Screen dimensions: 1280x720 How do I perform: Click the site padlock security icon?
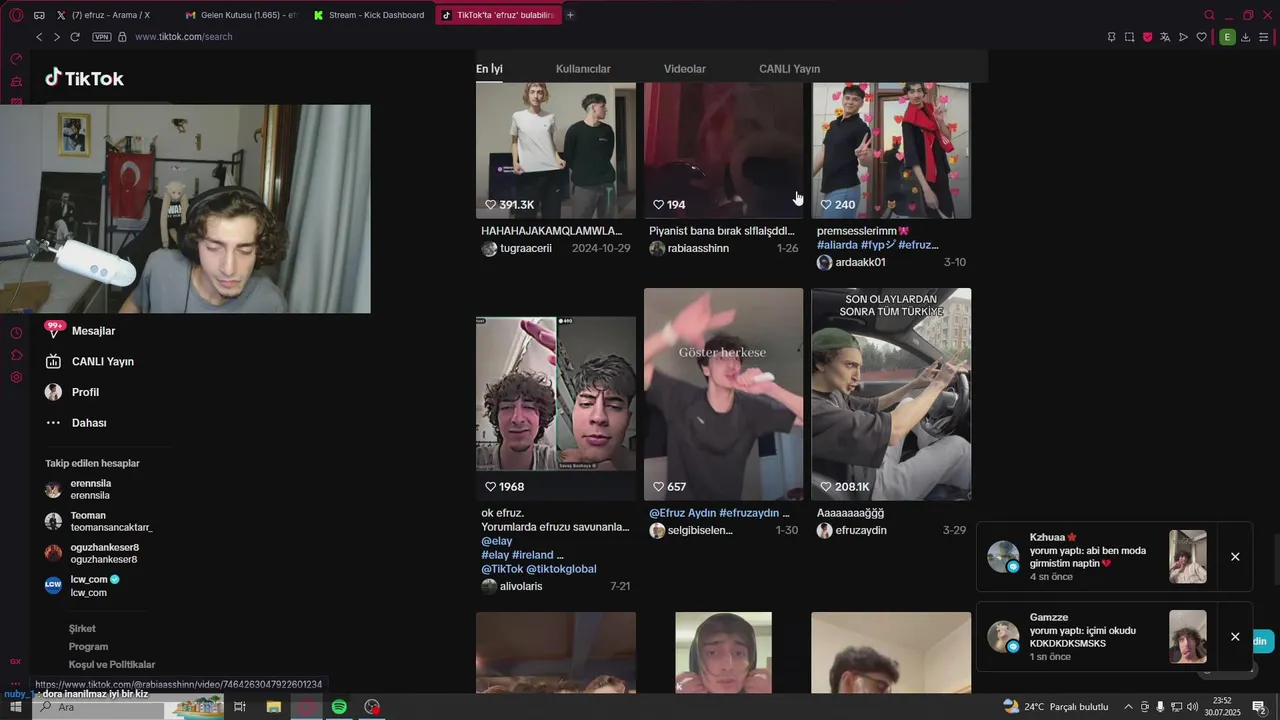coord(122,37)
